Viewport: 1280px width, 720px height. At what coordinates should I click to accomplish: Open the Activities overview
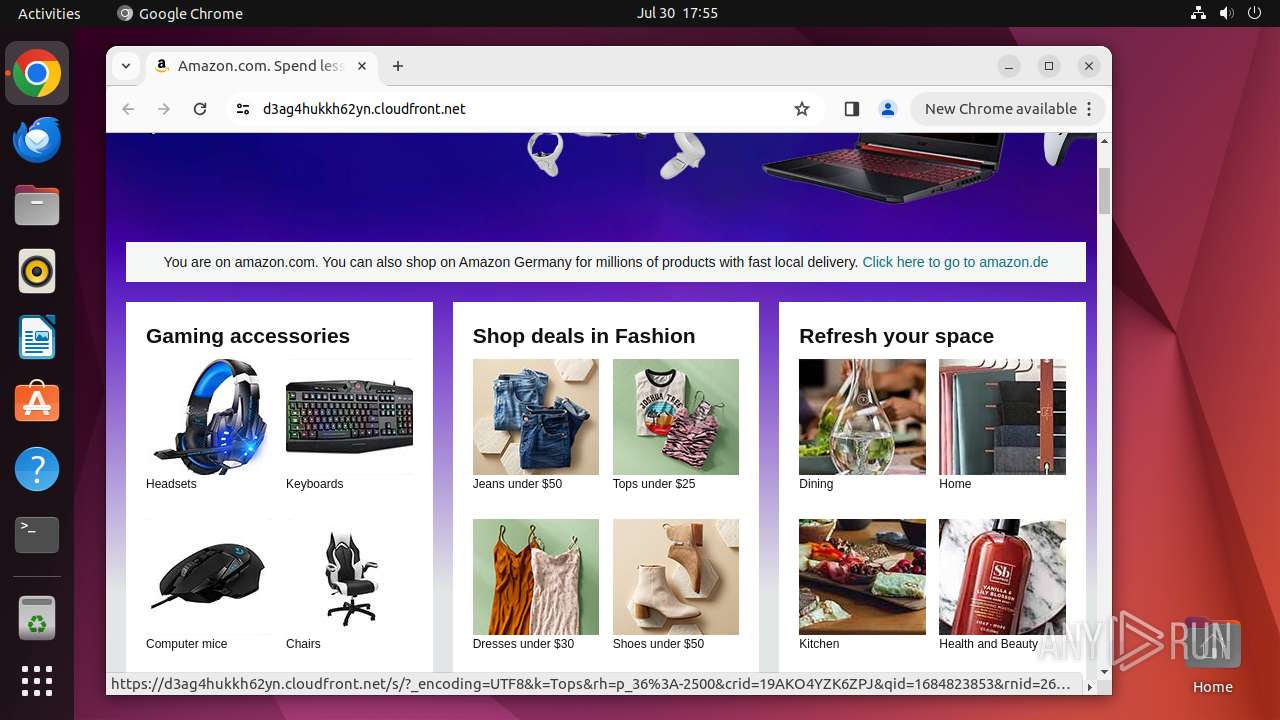(49, 13)
